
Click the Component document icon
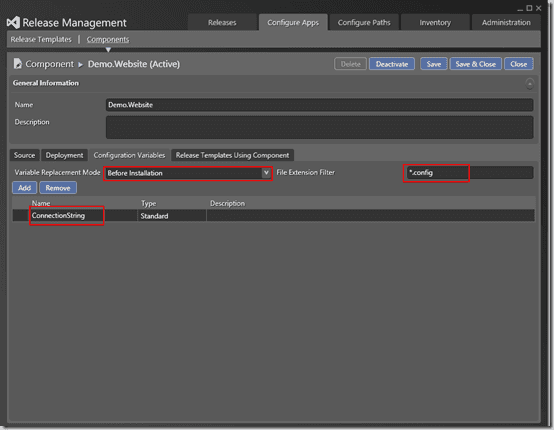(17, 64)
